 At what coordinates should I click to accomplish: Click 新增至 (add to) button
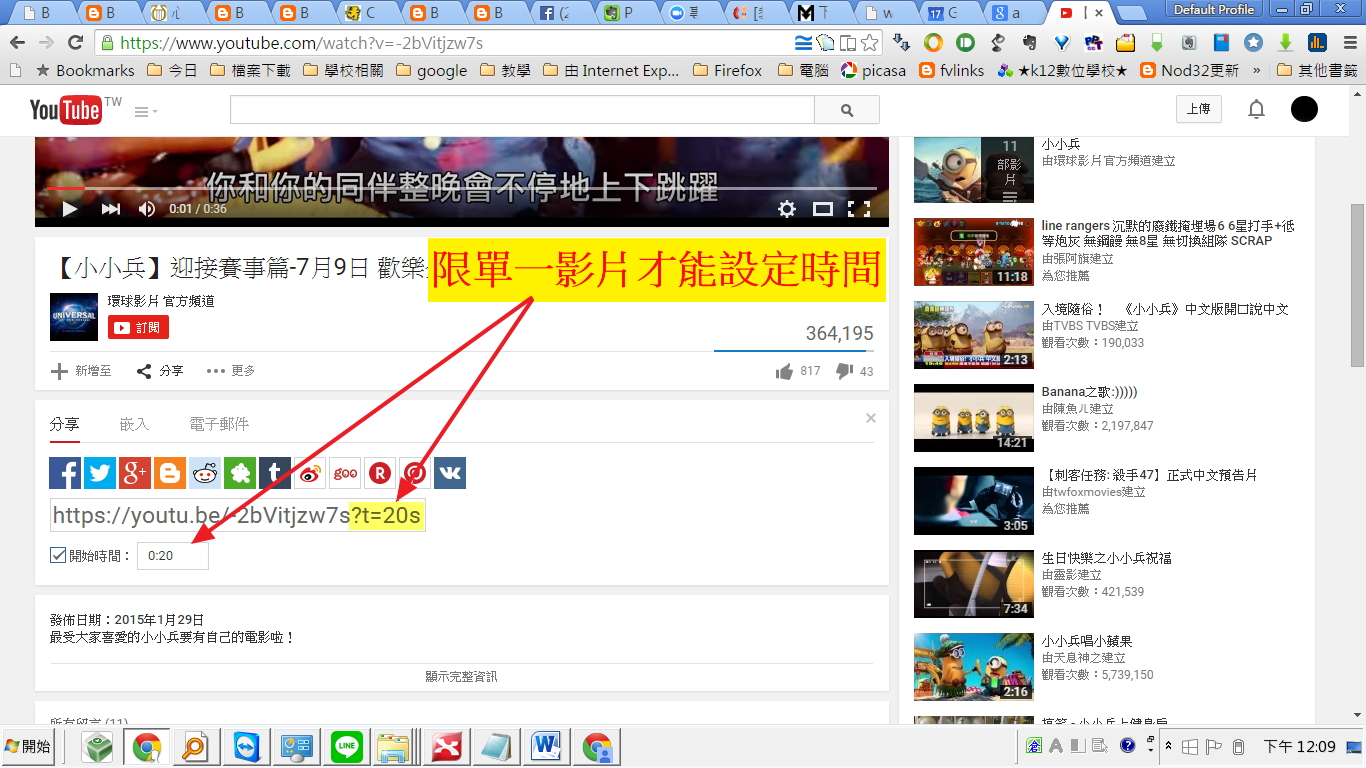click(81, 371)
